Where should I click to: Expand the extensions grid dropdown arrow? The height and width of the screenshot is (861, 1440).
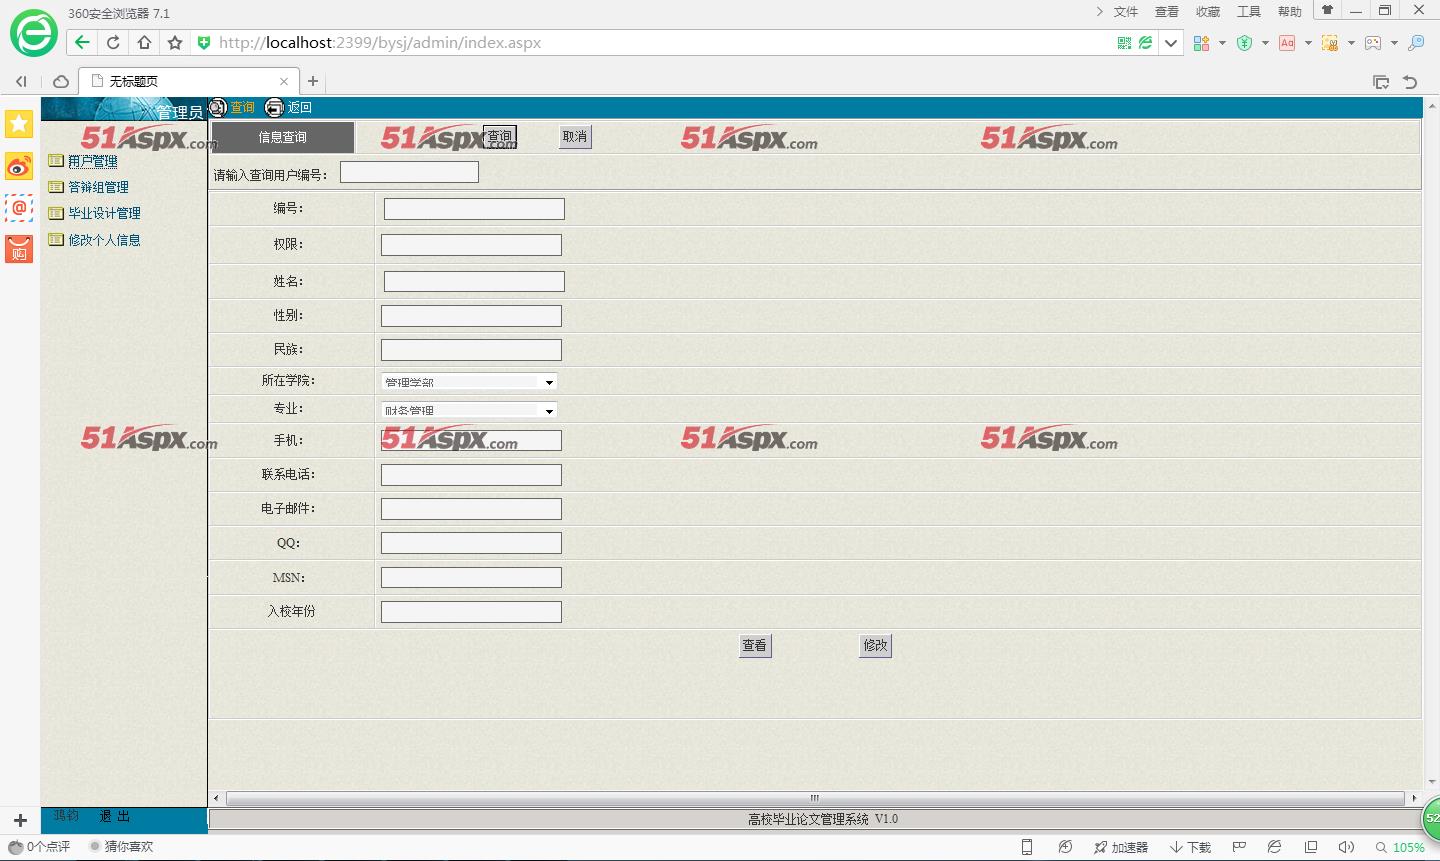click(1222, 43)
